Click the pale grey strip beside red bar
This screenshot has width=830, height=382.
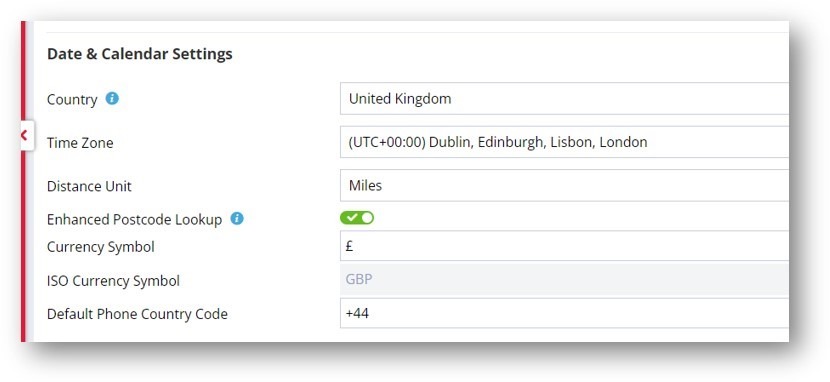point(30,238)
